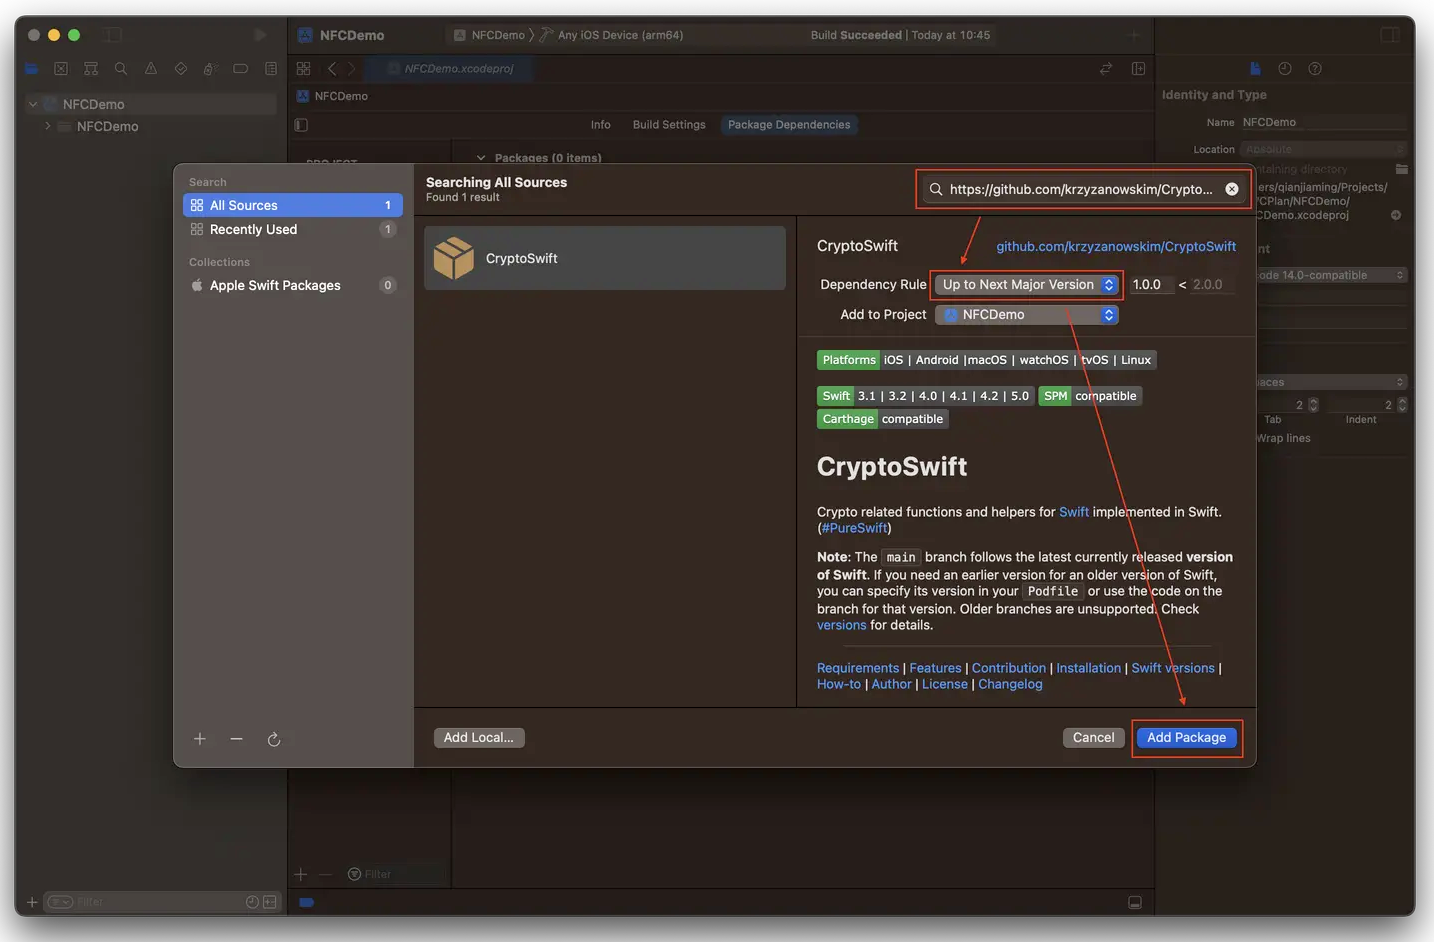Show the File inspector icon
1434x942 pixels.
pyautogui.click(x=1255, y=69)
